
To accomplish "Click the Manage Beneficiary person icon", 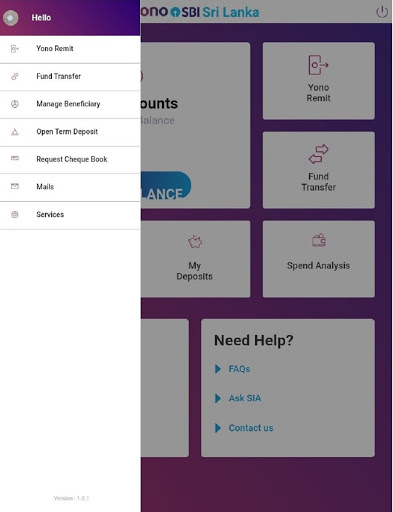I will coord(15,104).
